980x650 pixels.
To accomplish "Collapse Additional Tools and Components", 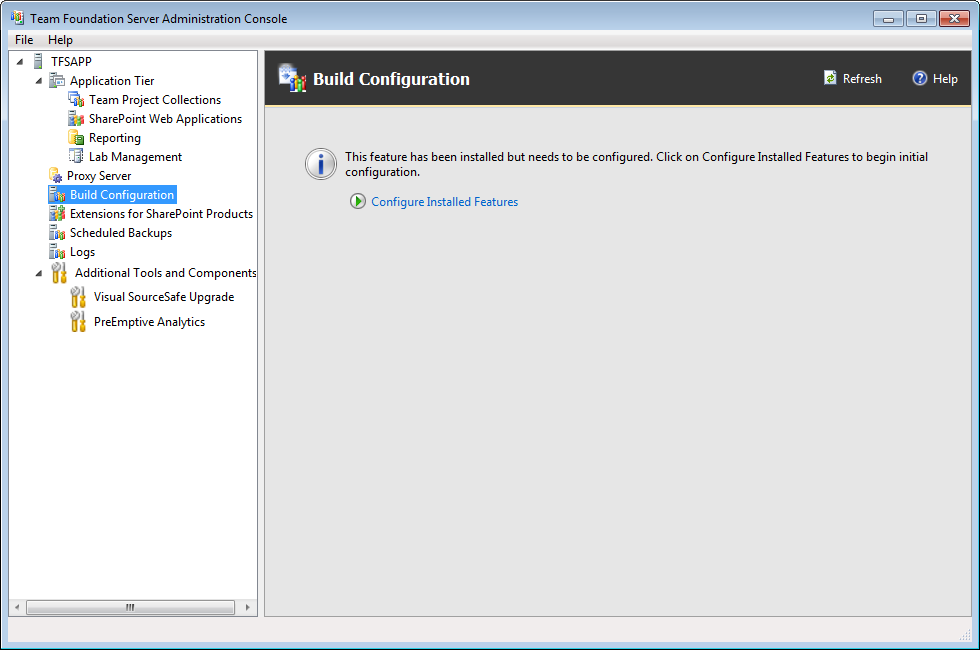I will [x=38, y=272].
